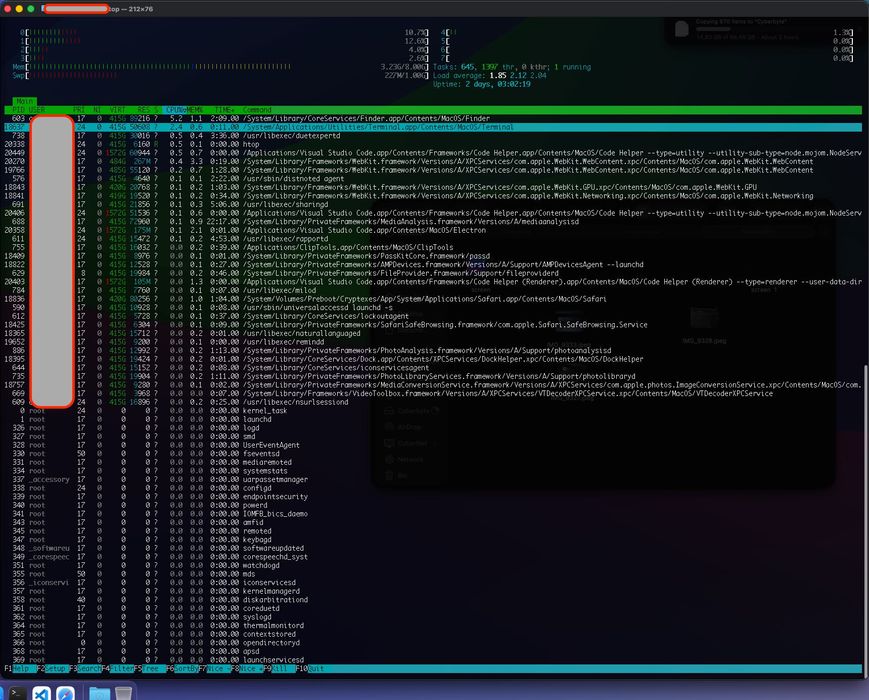Image resolution: width=869 pixels, height=700 pixels.
Task: Sort by the CPU% column header
Action: tap(175, 110)
